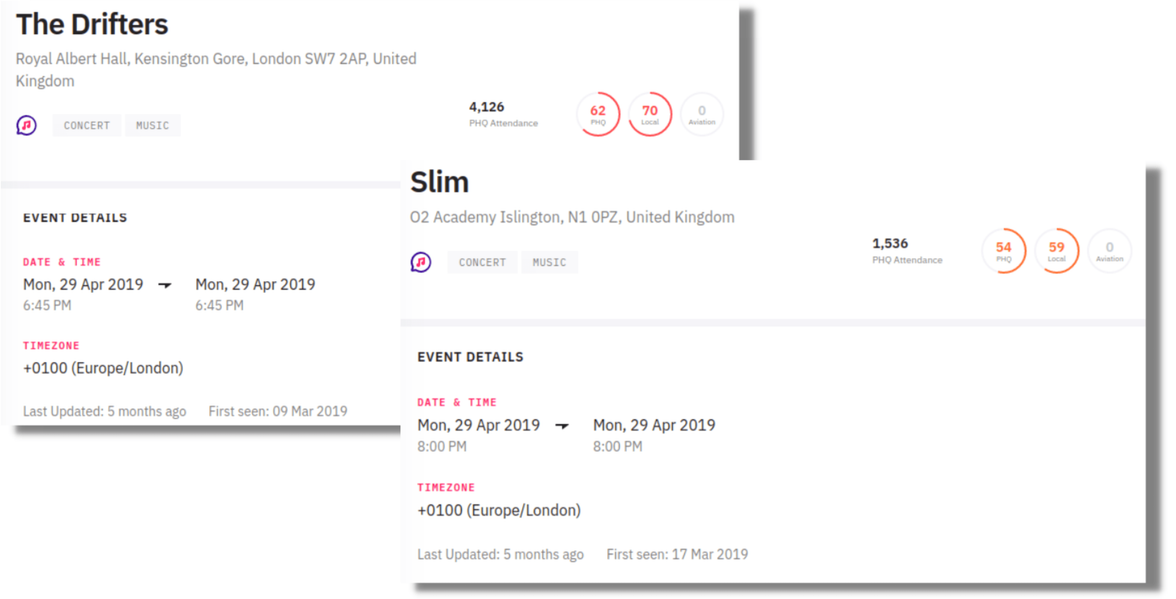Click the date arrow in The Drifters details
Screen dimensions: 1176x599
166,285
